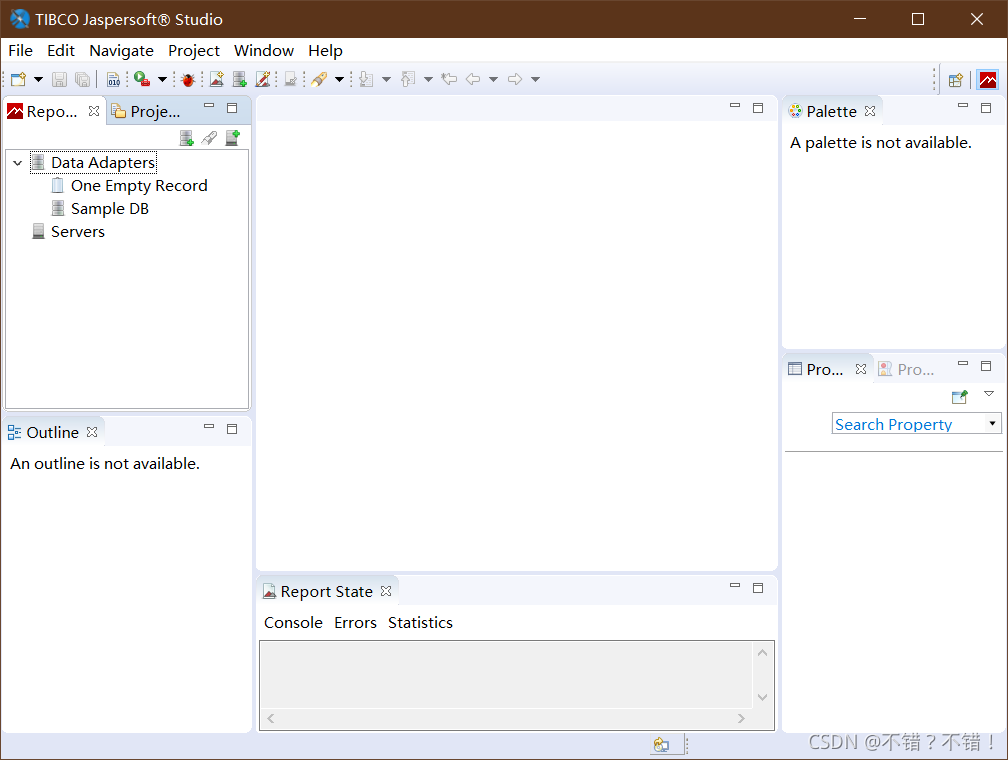This screenshot has height=760, width=1008.
Task: Open the Console section
Action: coord(293,622)
